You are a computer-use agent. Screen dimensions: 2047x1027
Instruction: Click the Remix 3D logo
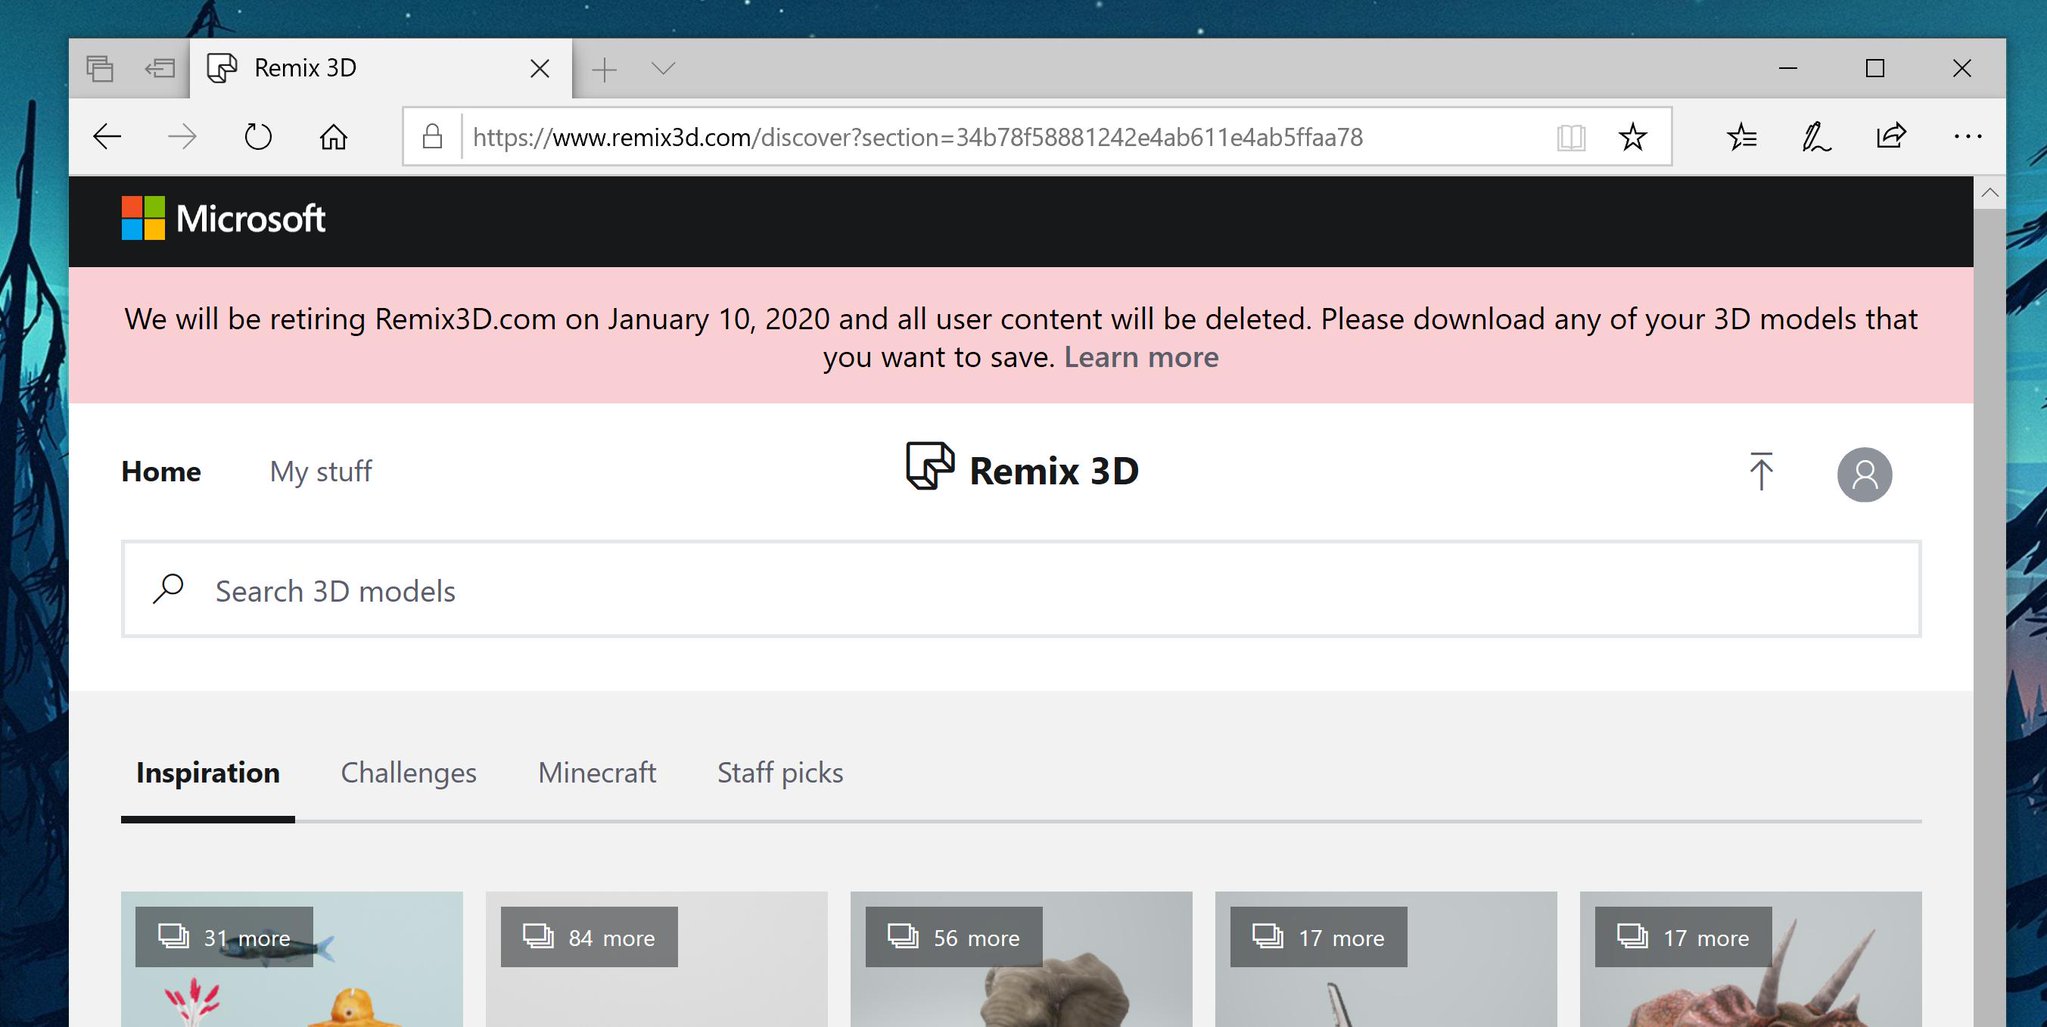pos(1021,470)
